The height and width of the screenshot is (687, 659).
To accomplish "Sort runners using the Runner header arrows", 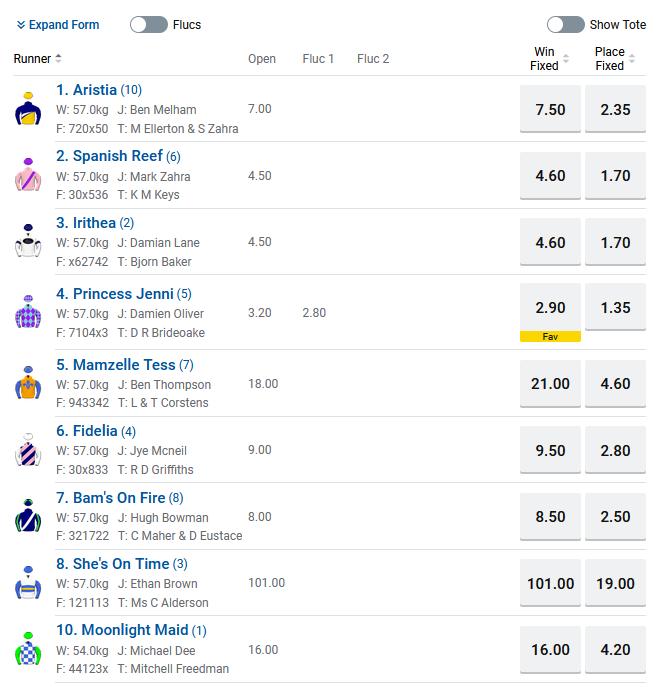I will click(x=58, y=59).
